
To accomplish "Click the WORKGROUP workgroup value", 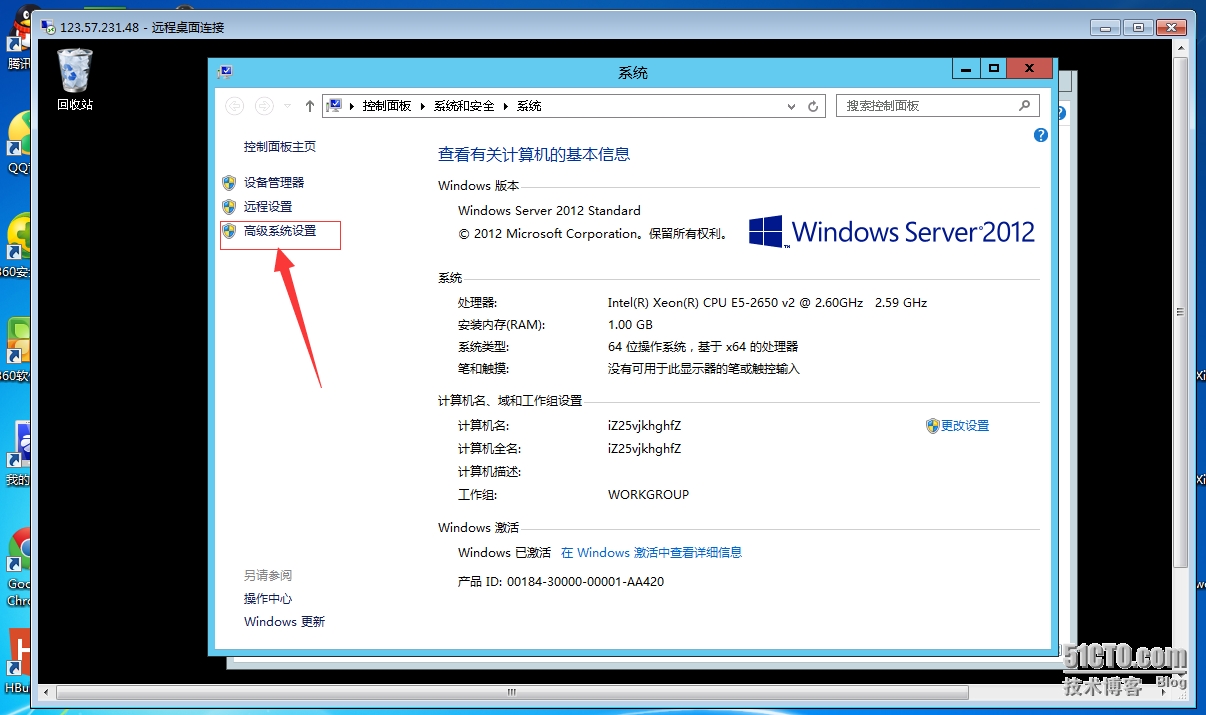I will pyautogui.click(x=648, y=495).
